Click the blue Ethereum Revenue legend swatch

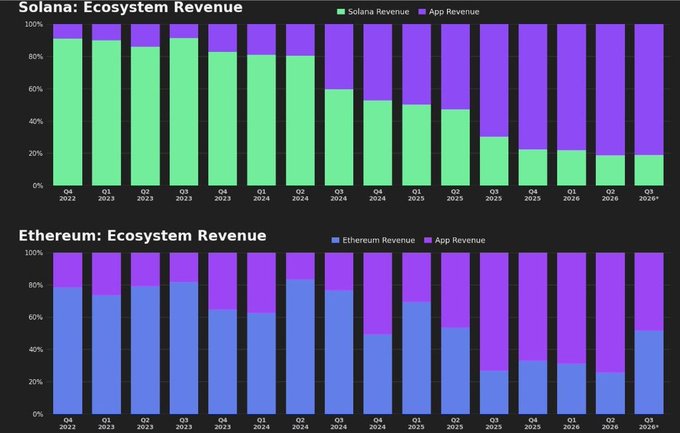click(335, 240)
